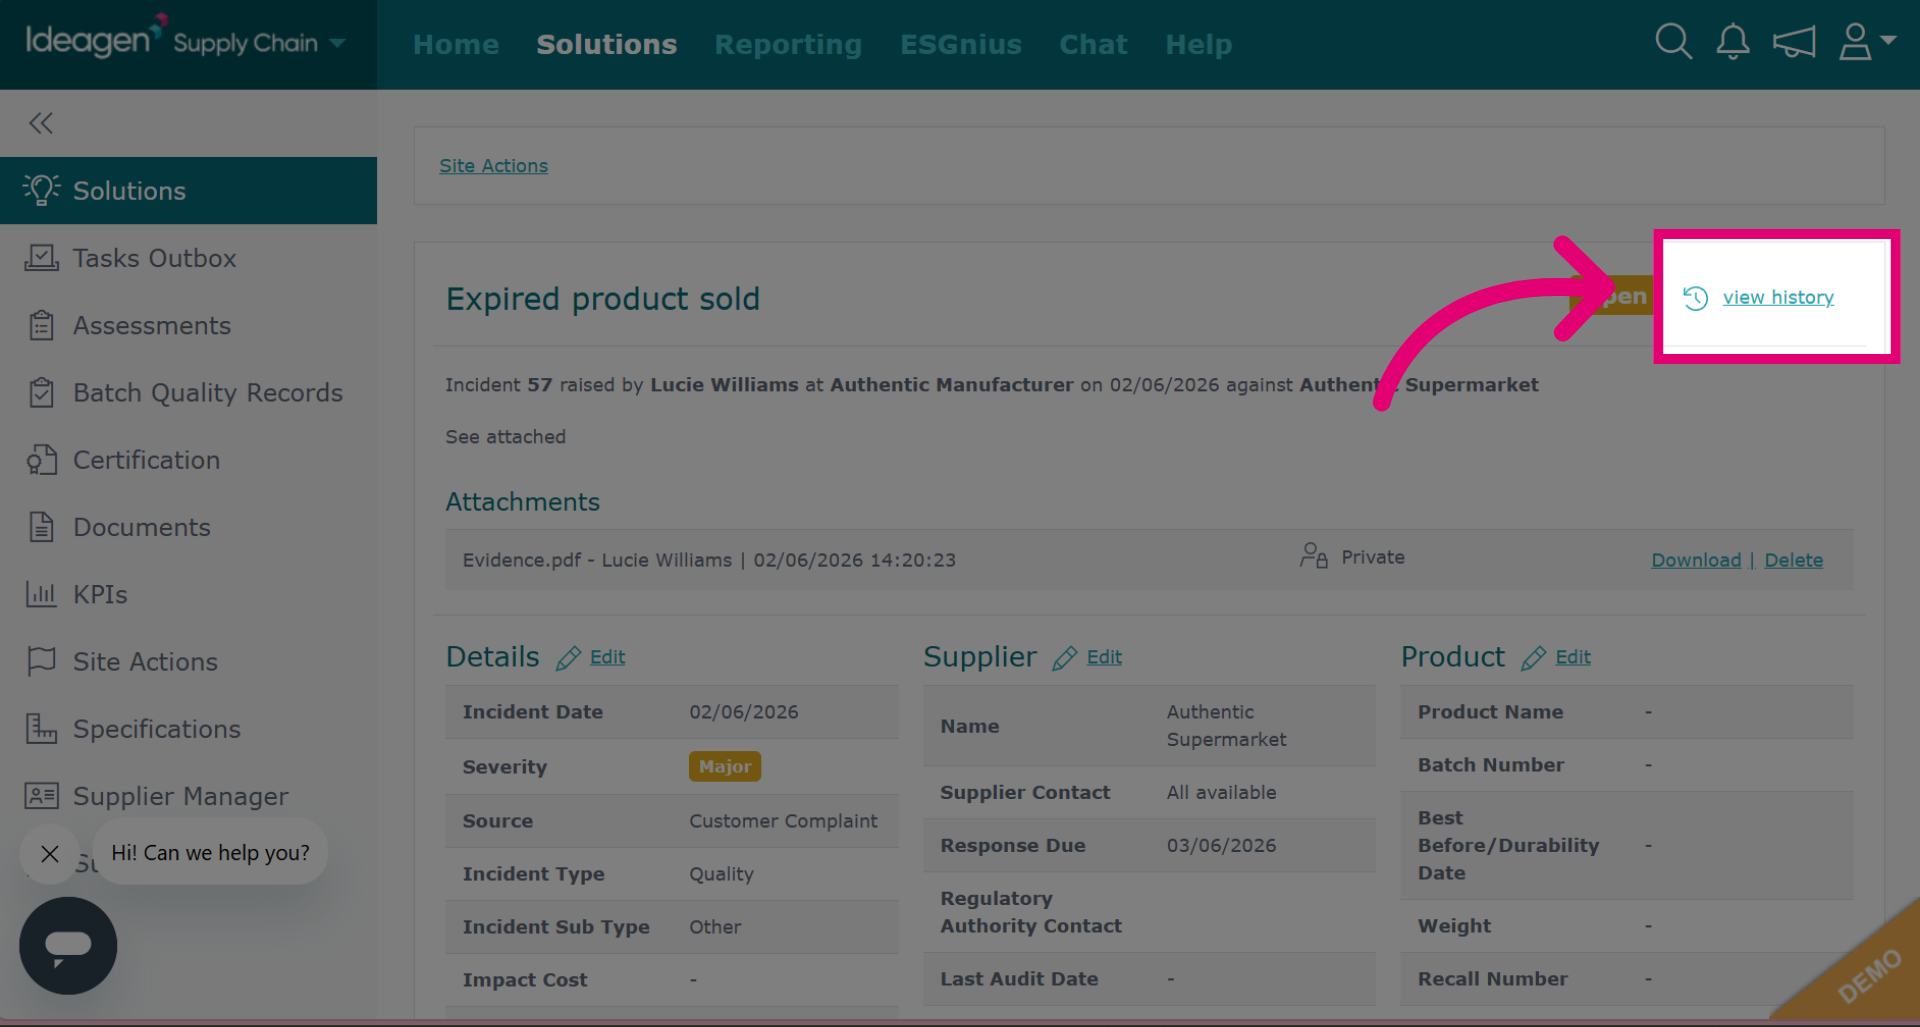This screenshot has height=1027, width=1920.
Task: Dismiss the chat help prompt
Action: pos(50,853)
